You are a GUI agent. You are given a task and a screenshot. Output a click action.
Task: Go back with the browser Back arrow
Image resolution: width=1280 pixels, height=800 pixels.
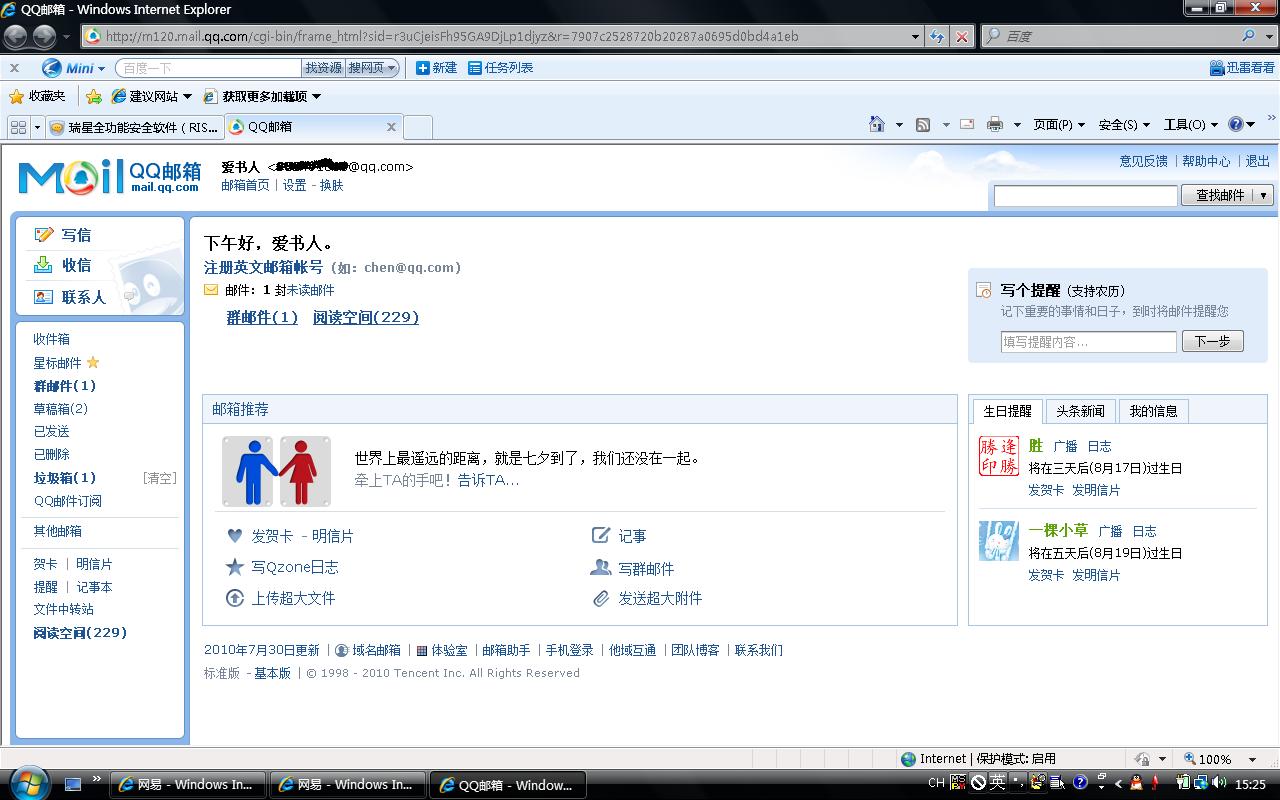16,37
